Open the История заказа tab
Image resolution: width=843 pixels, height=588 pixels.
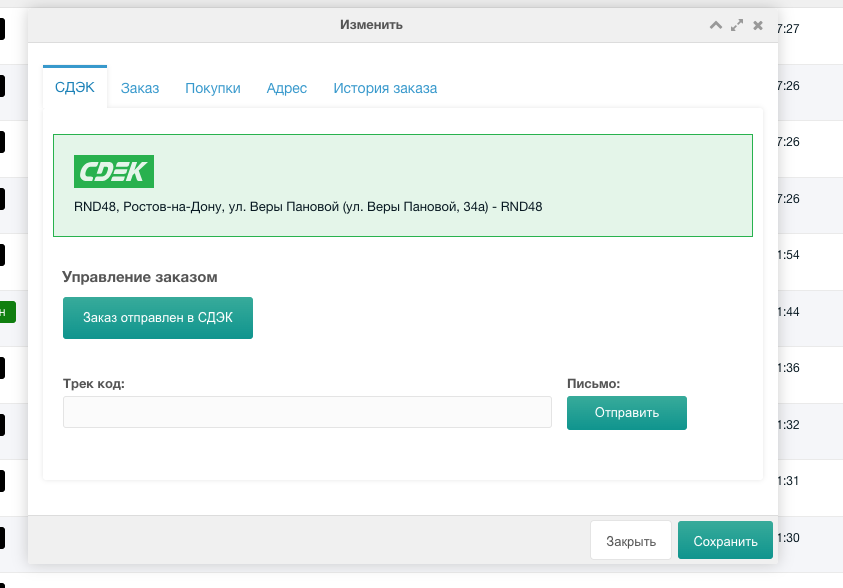[385, 88]
